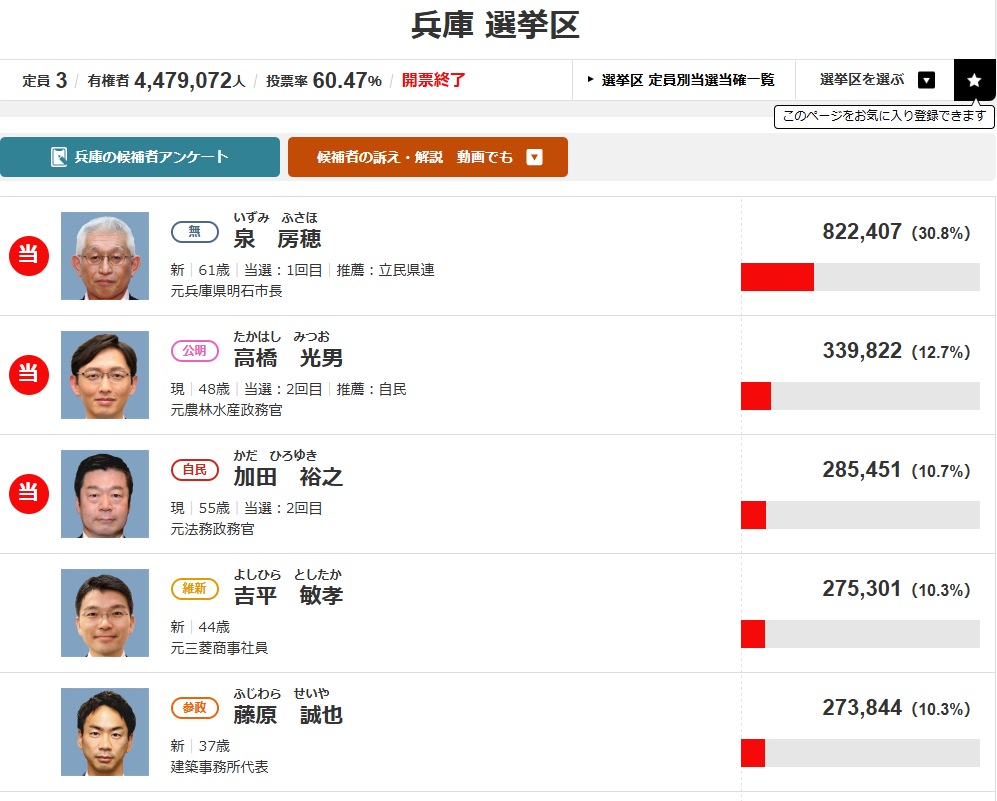The width and height of the screenshot is (997, 801).
Task: Click the 公明 party badge
Action: point(194,351)
